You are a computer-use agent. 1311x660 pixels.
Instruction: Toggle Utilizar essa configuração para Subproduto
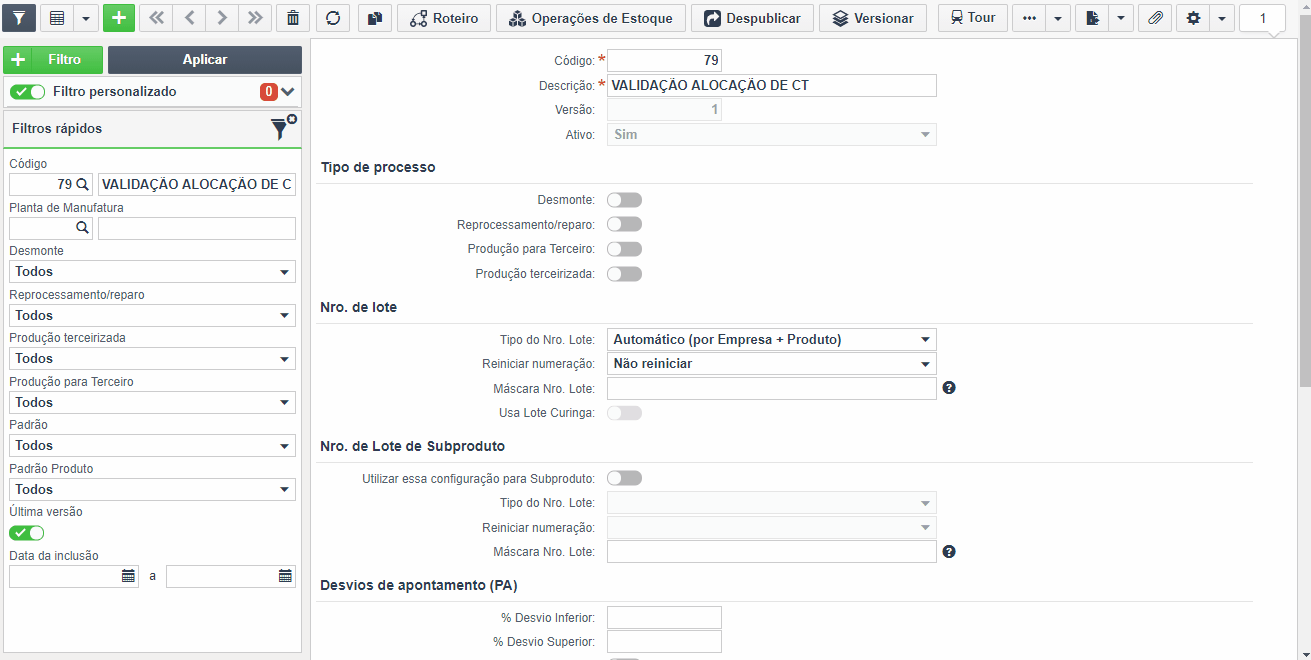(x=624, y=478)
